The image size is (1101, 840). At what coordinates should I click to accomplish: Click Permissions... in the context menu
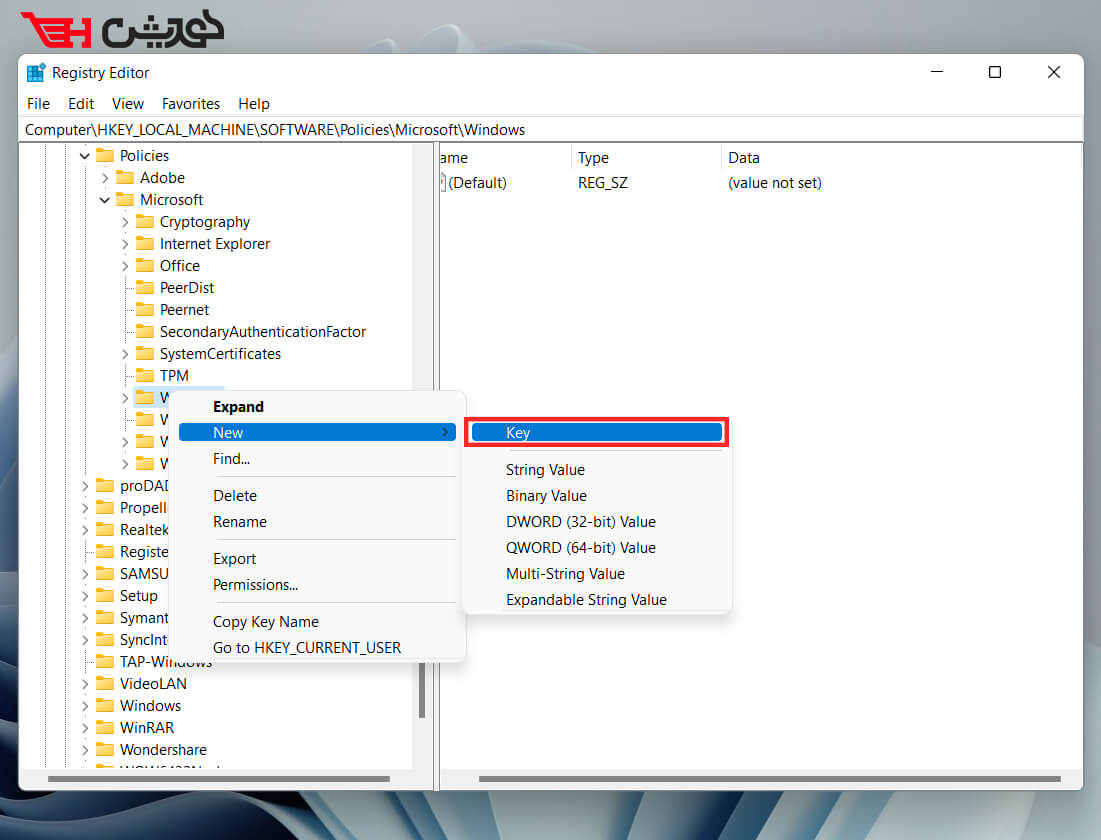[x=255, y=585]
